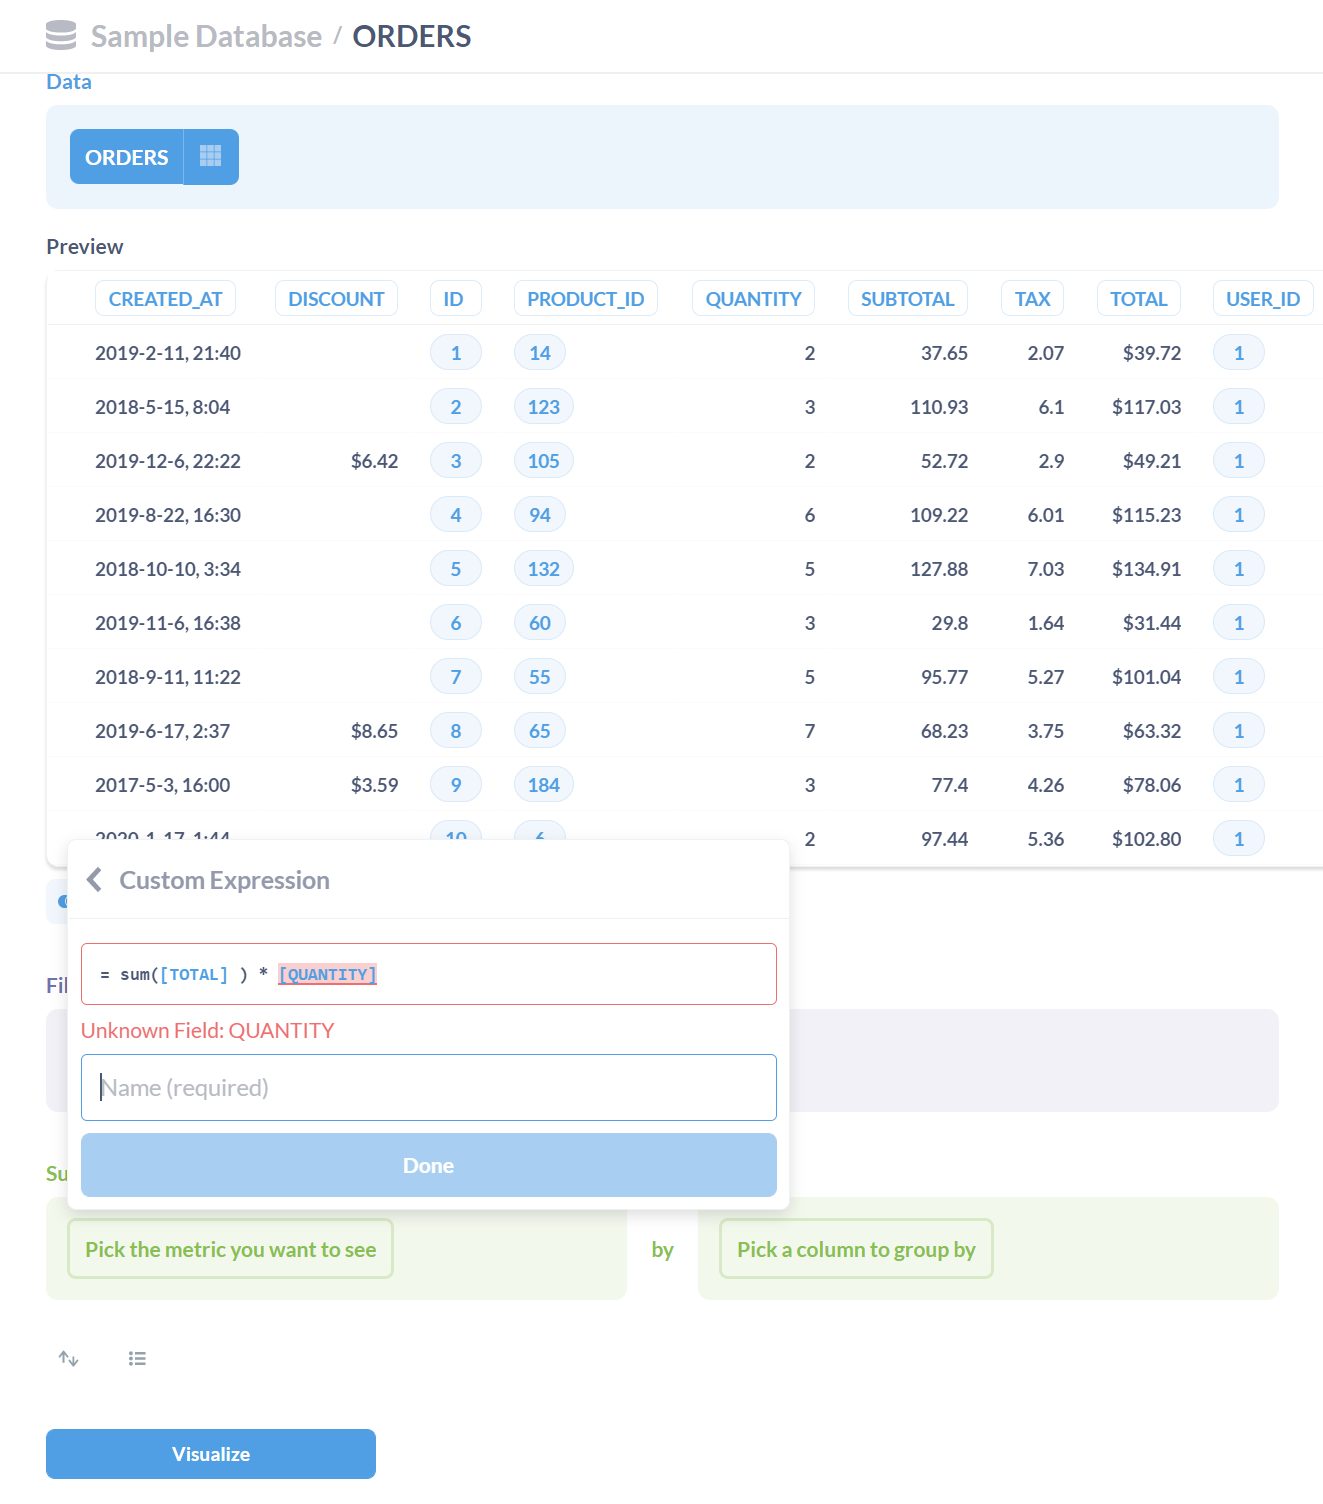Click user ID pill in $39.72 row
Viewport: 1323px width, 1504px height.
(1239, 353)
